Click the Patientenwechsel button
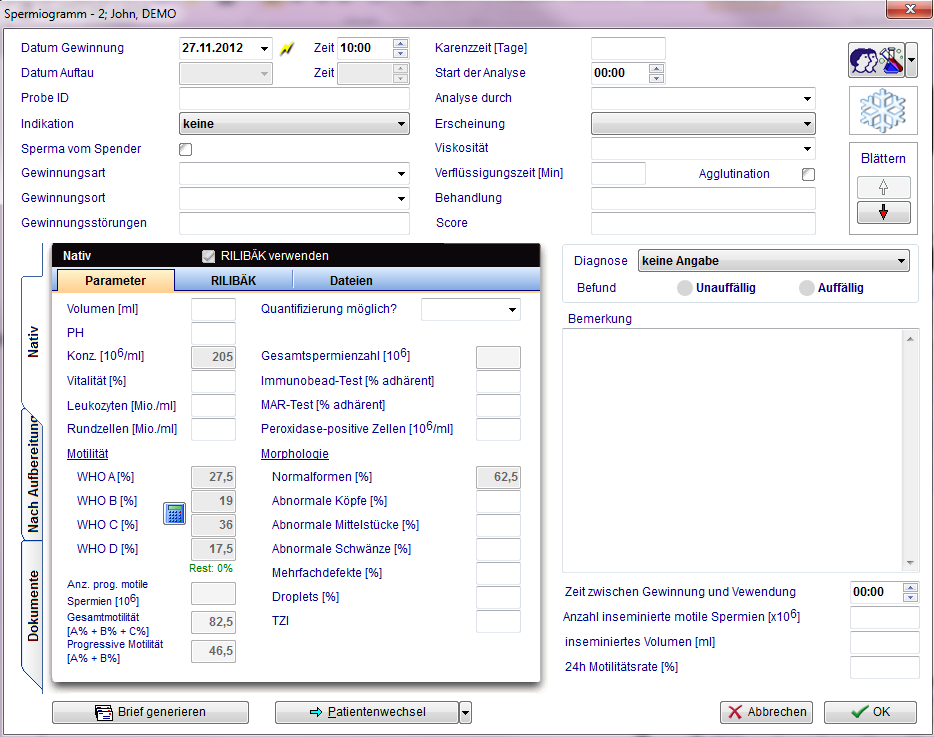 click(x=367, y=712)
